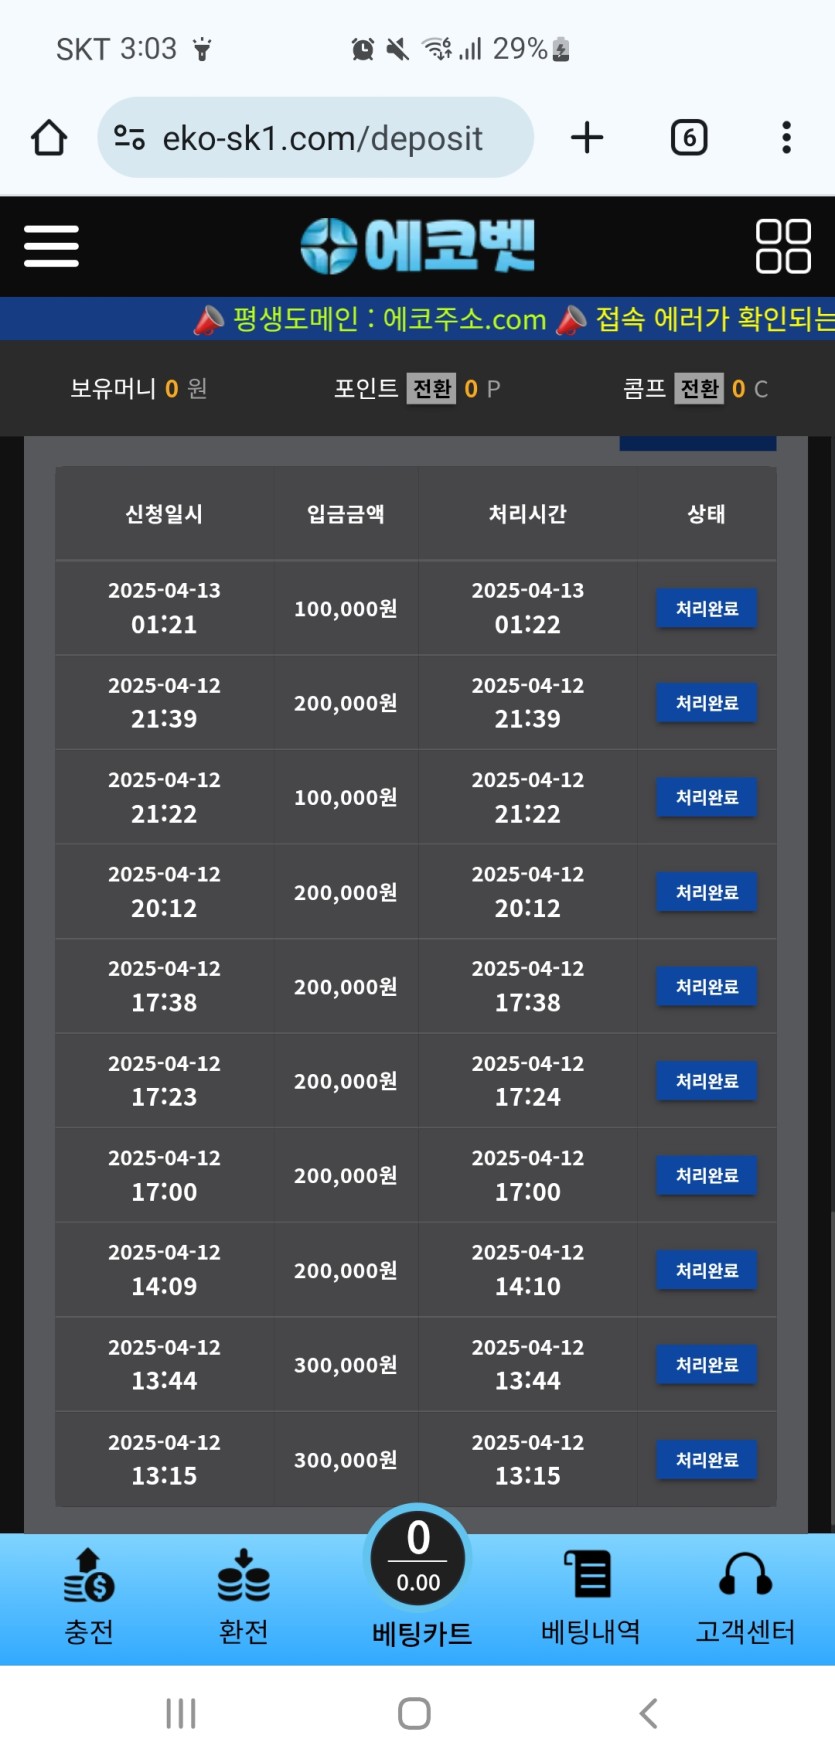
Task: Tap the four-squares grid icon
Action: (782, 246)
